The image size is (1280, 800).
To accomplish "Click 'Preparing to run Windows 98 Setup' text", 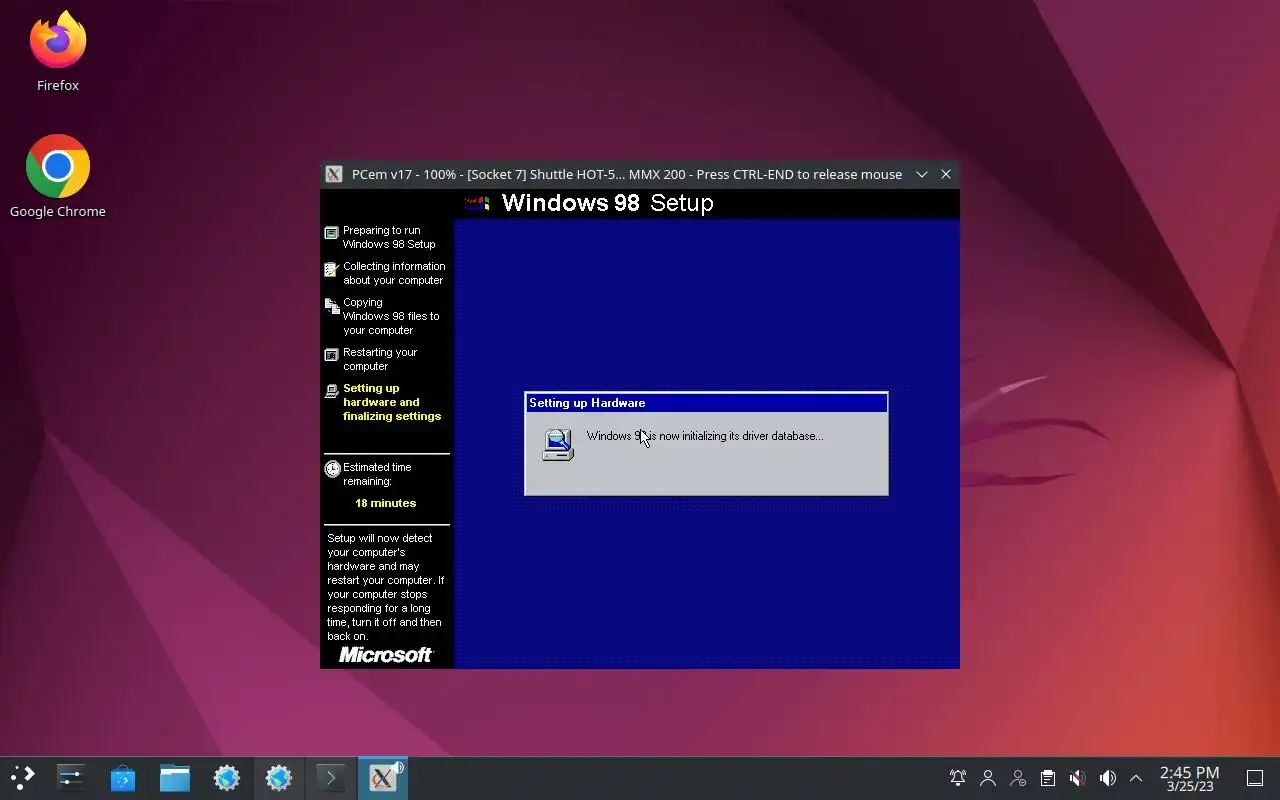I will click(389, 237).
